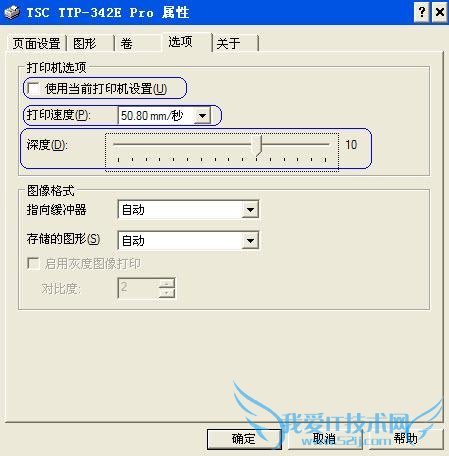Click the printer icon in title bar
The height and width of the screenshot is (456, 449).
[12, 12]
